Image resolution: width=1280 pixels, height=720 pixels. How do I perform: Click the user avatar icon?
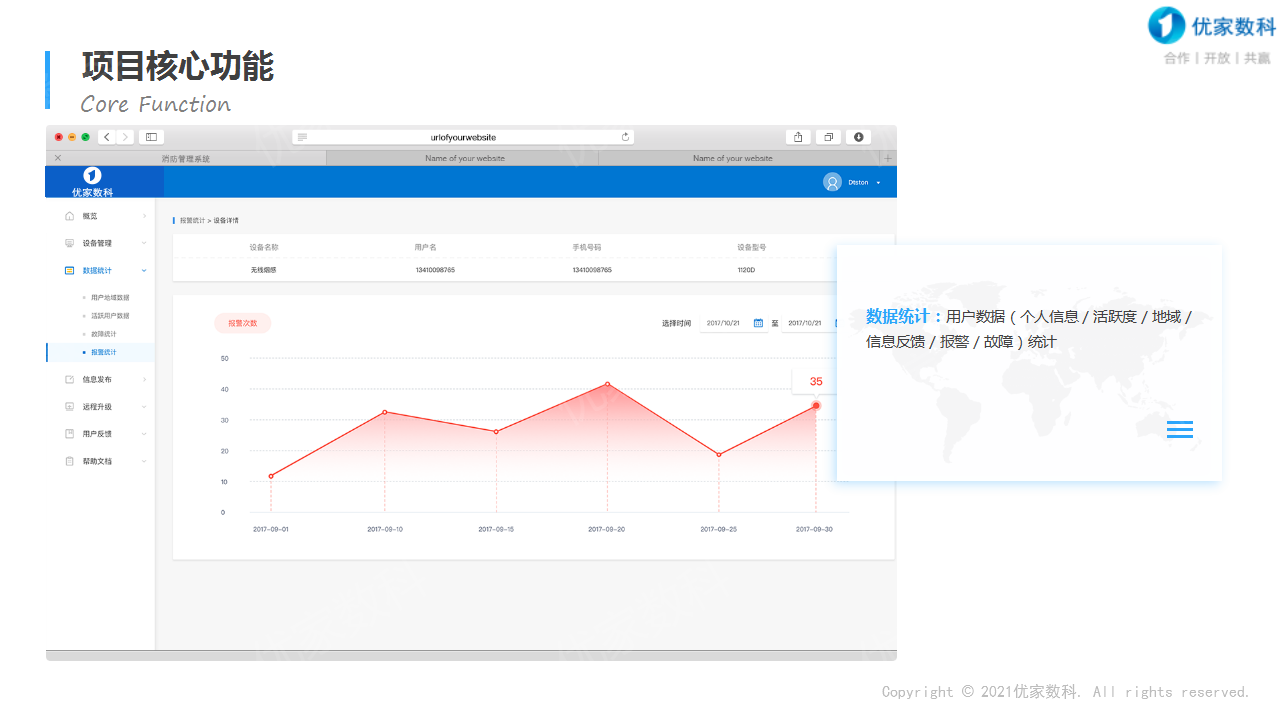click(x=832, y=182)
